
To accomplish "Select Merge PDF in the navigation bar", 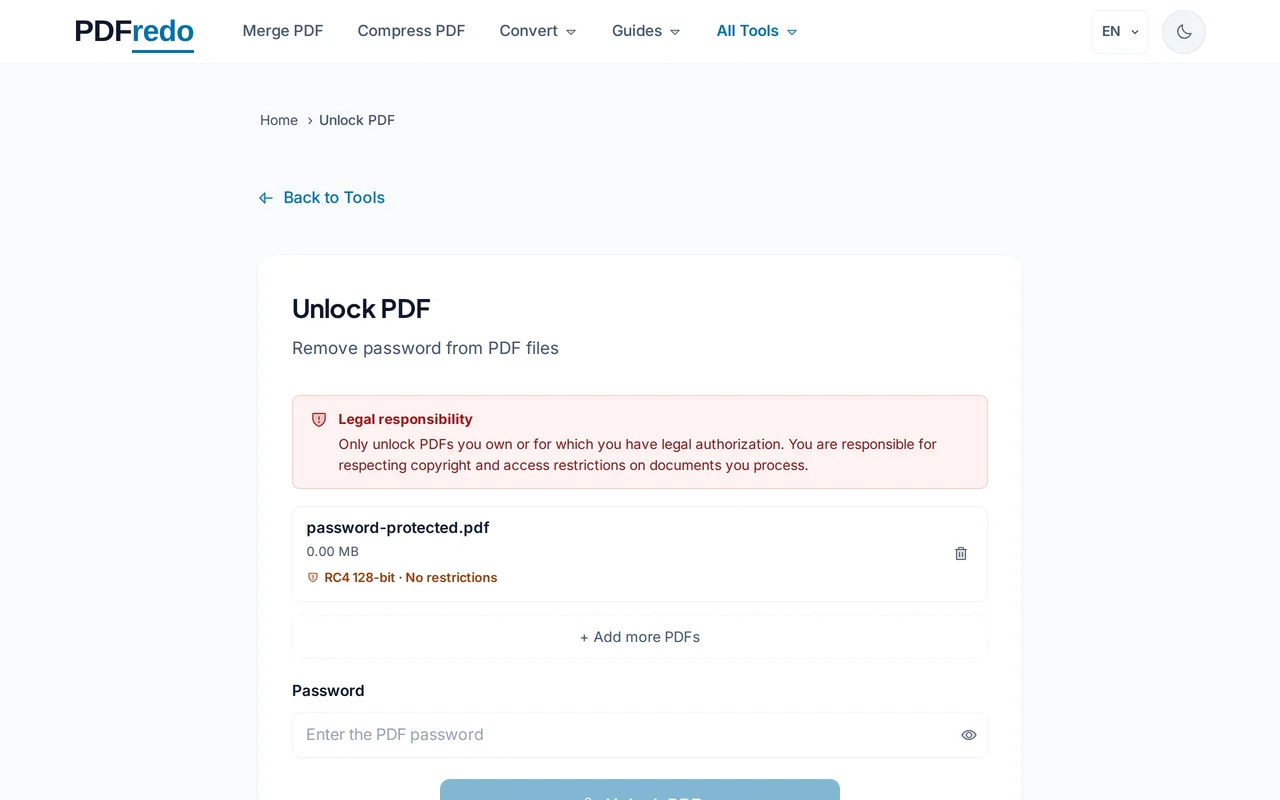I will point(283,31).
